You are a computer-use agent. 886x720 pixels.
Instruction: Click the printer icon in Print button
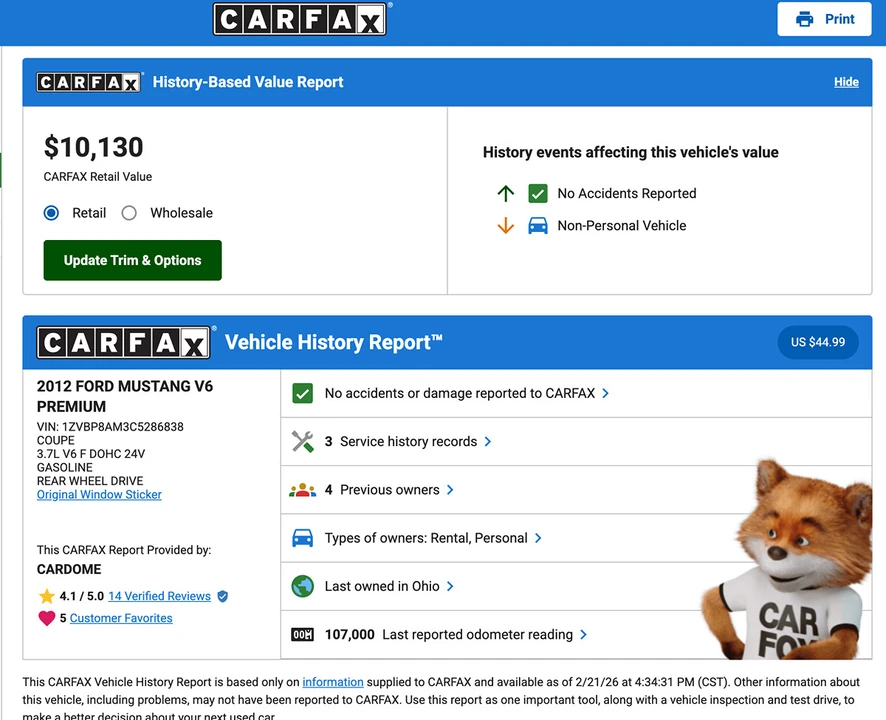[x=805, y=19]
